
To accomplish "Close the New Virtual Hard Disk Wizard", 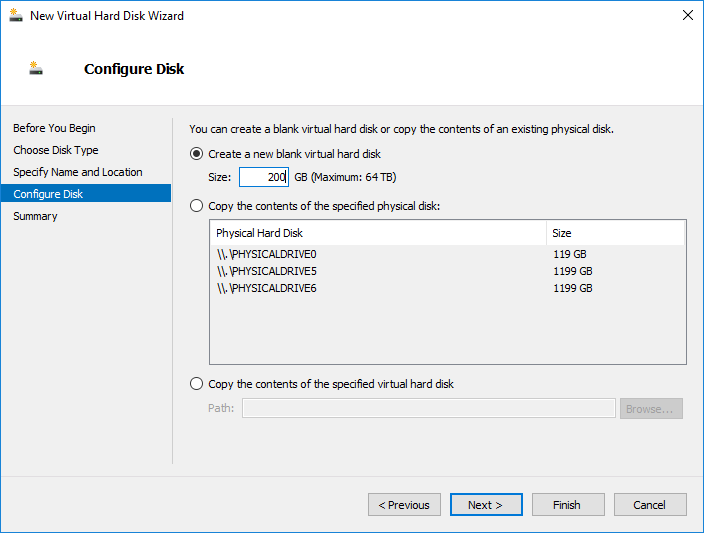I will (x=687, y=15).
